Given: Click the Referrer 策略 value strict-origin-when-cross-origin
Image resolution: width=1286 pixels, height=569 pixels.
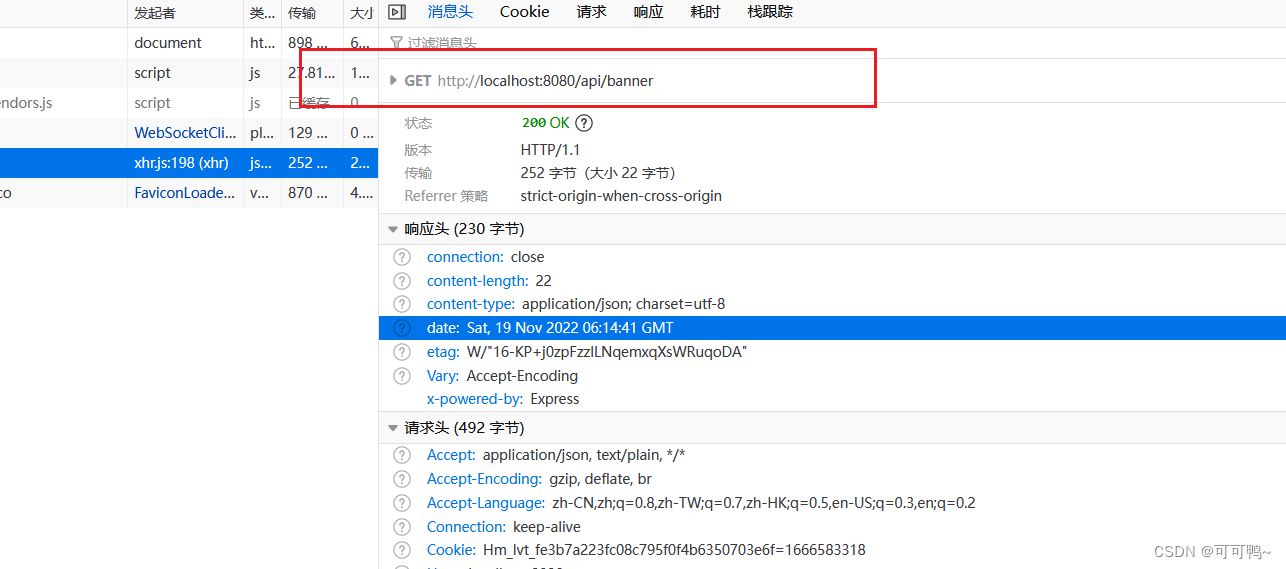Looking at the screenshot, I should tap(621, 196).
